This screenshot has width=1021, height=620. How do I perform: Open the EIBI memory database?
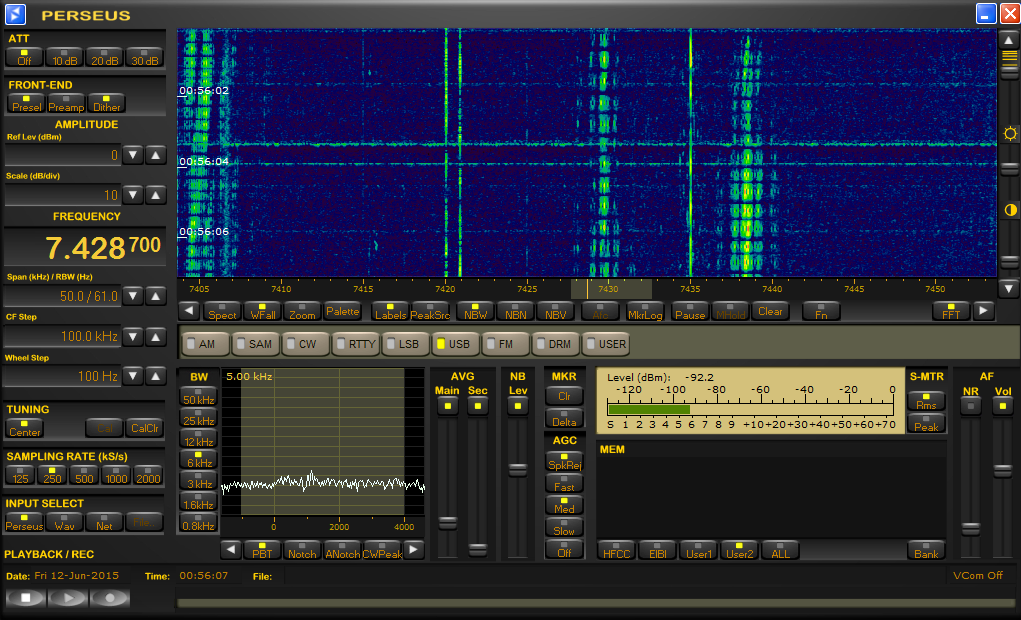[x=658, y=550]
